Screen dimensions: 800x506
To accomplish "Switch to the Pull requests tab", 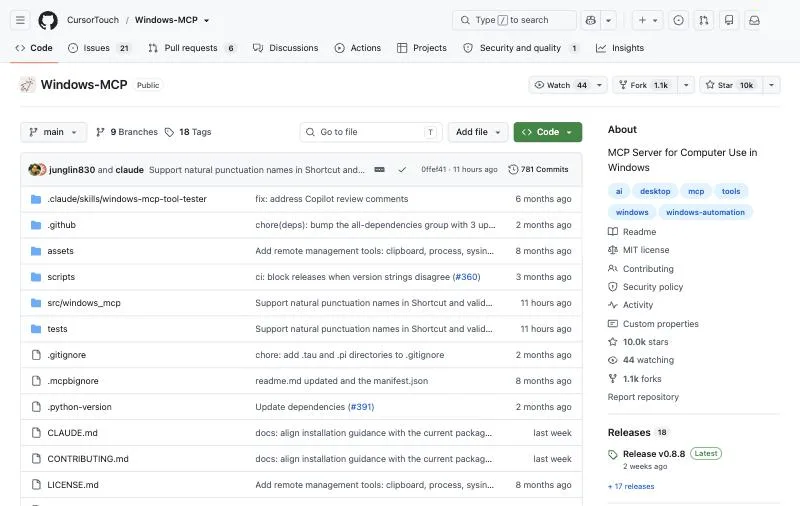I will click(192, 48).
